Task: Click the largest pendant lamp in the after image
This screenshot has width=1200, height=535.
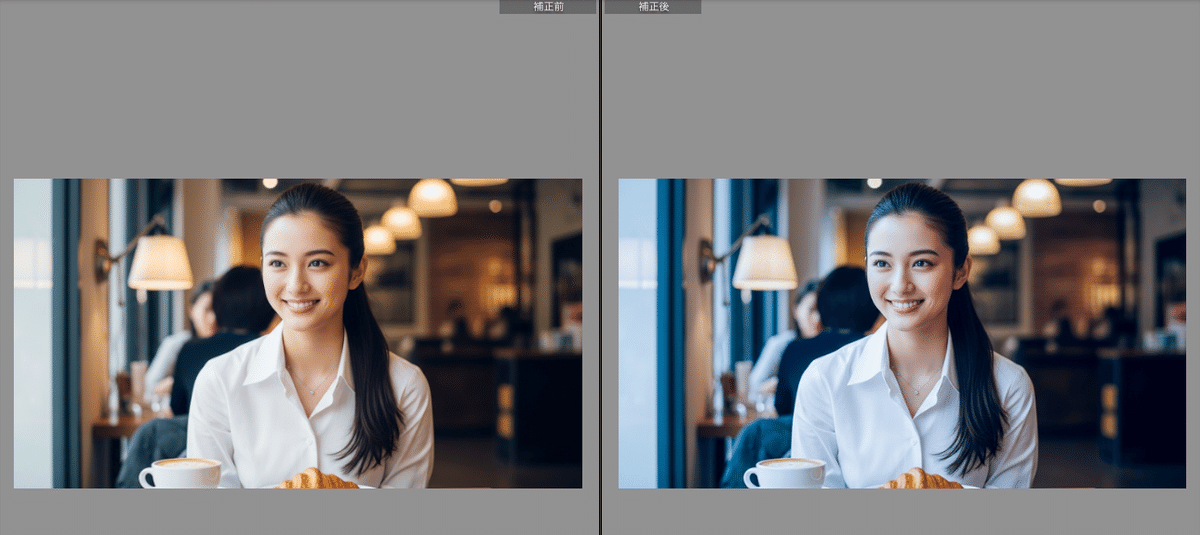Action: tap(1037, 198)
